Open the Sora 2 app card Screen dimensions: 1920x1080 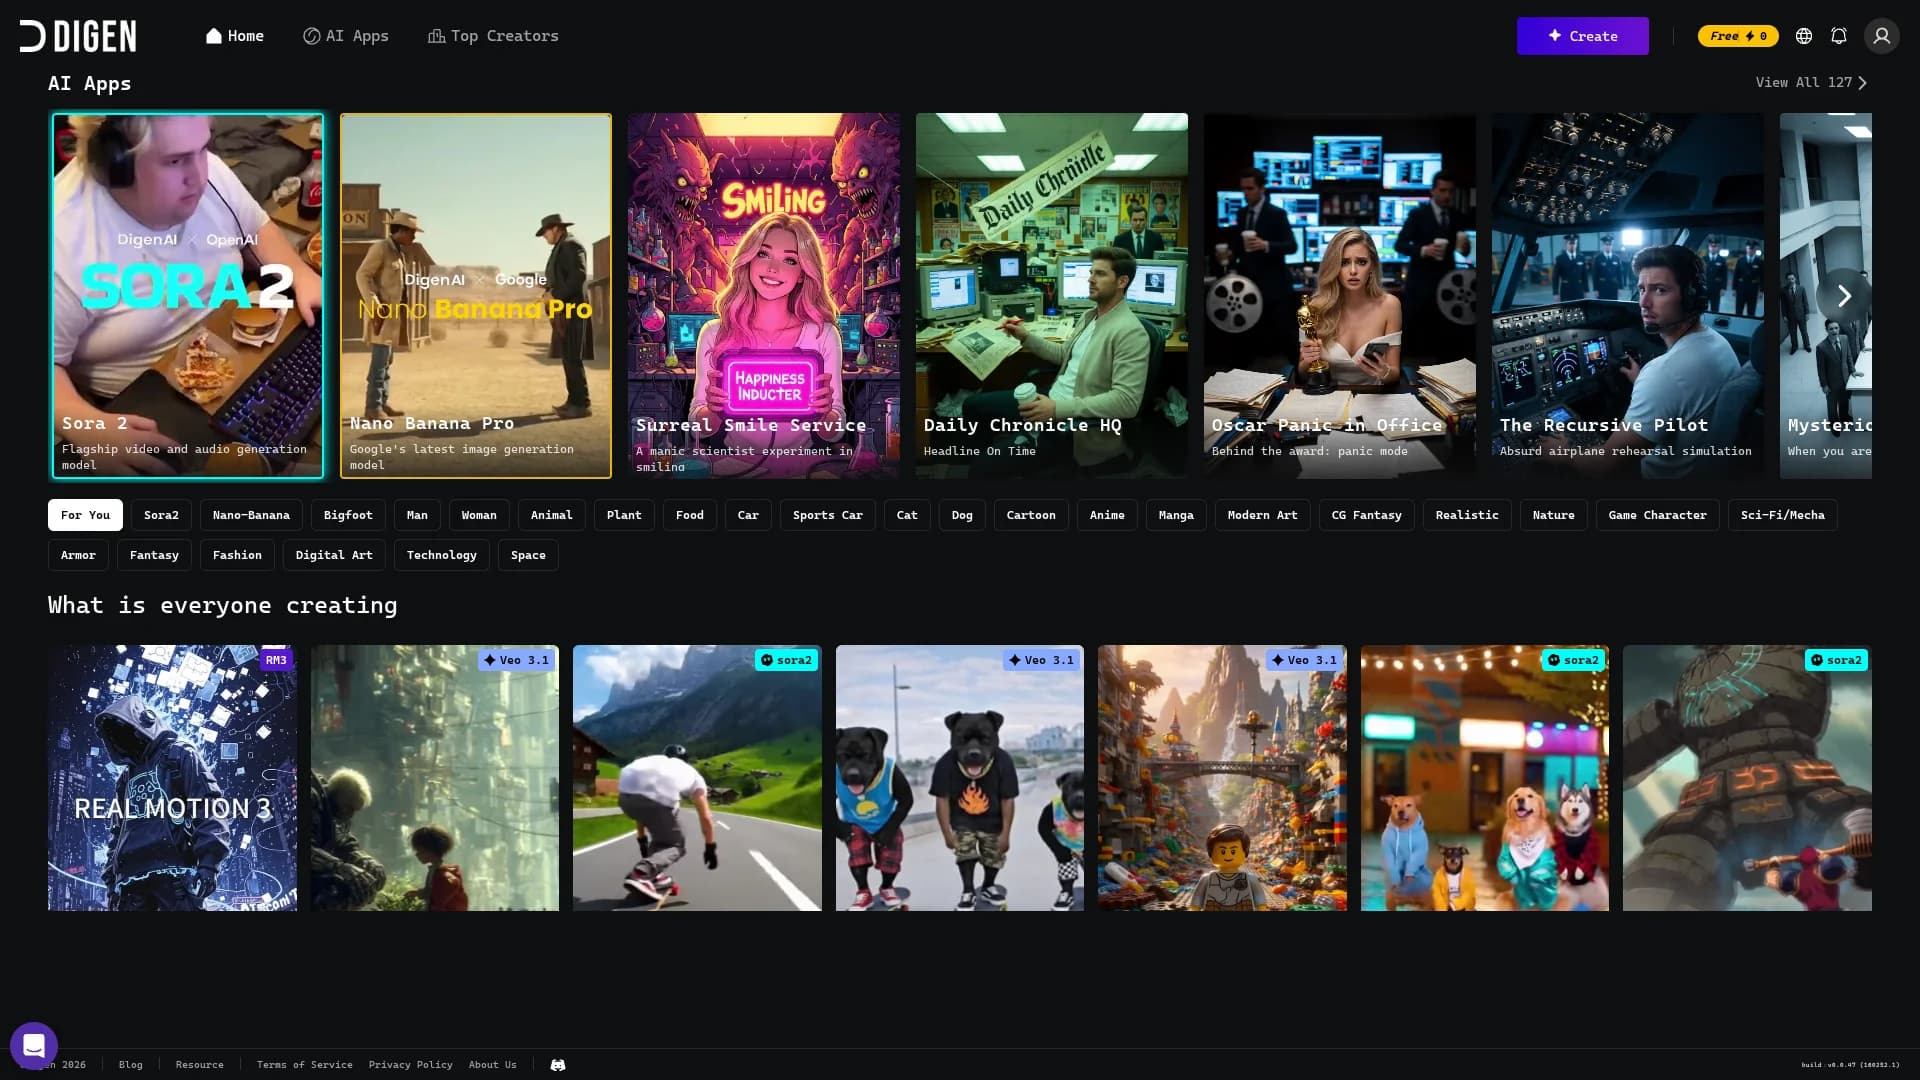point(188,296)
